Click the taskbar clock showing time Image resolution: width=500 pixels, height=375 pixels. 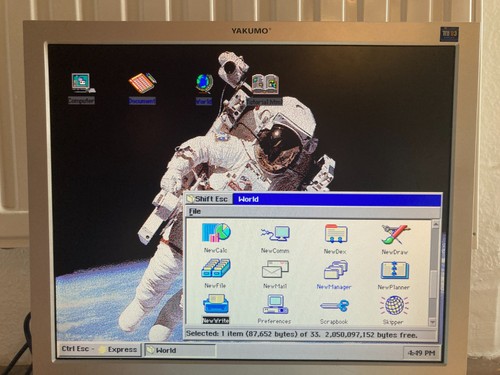click(x=421, y=353)
